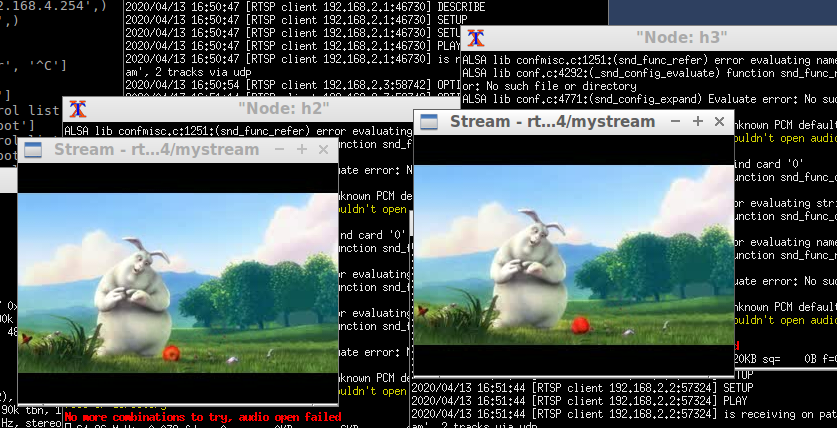Close the right Stream window over Node: h3
The height and width of the screenshot is (428, 837).
(719, 121)
